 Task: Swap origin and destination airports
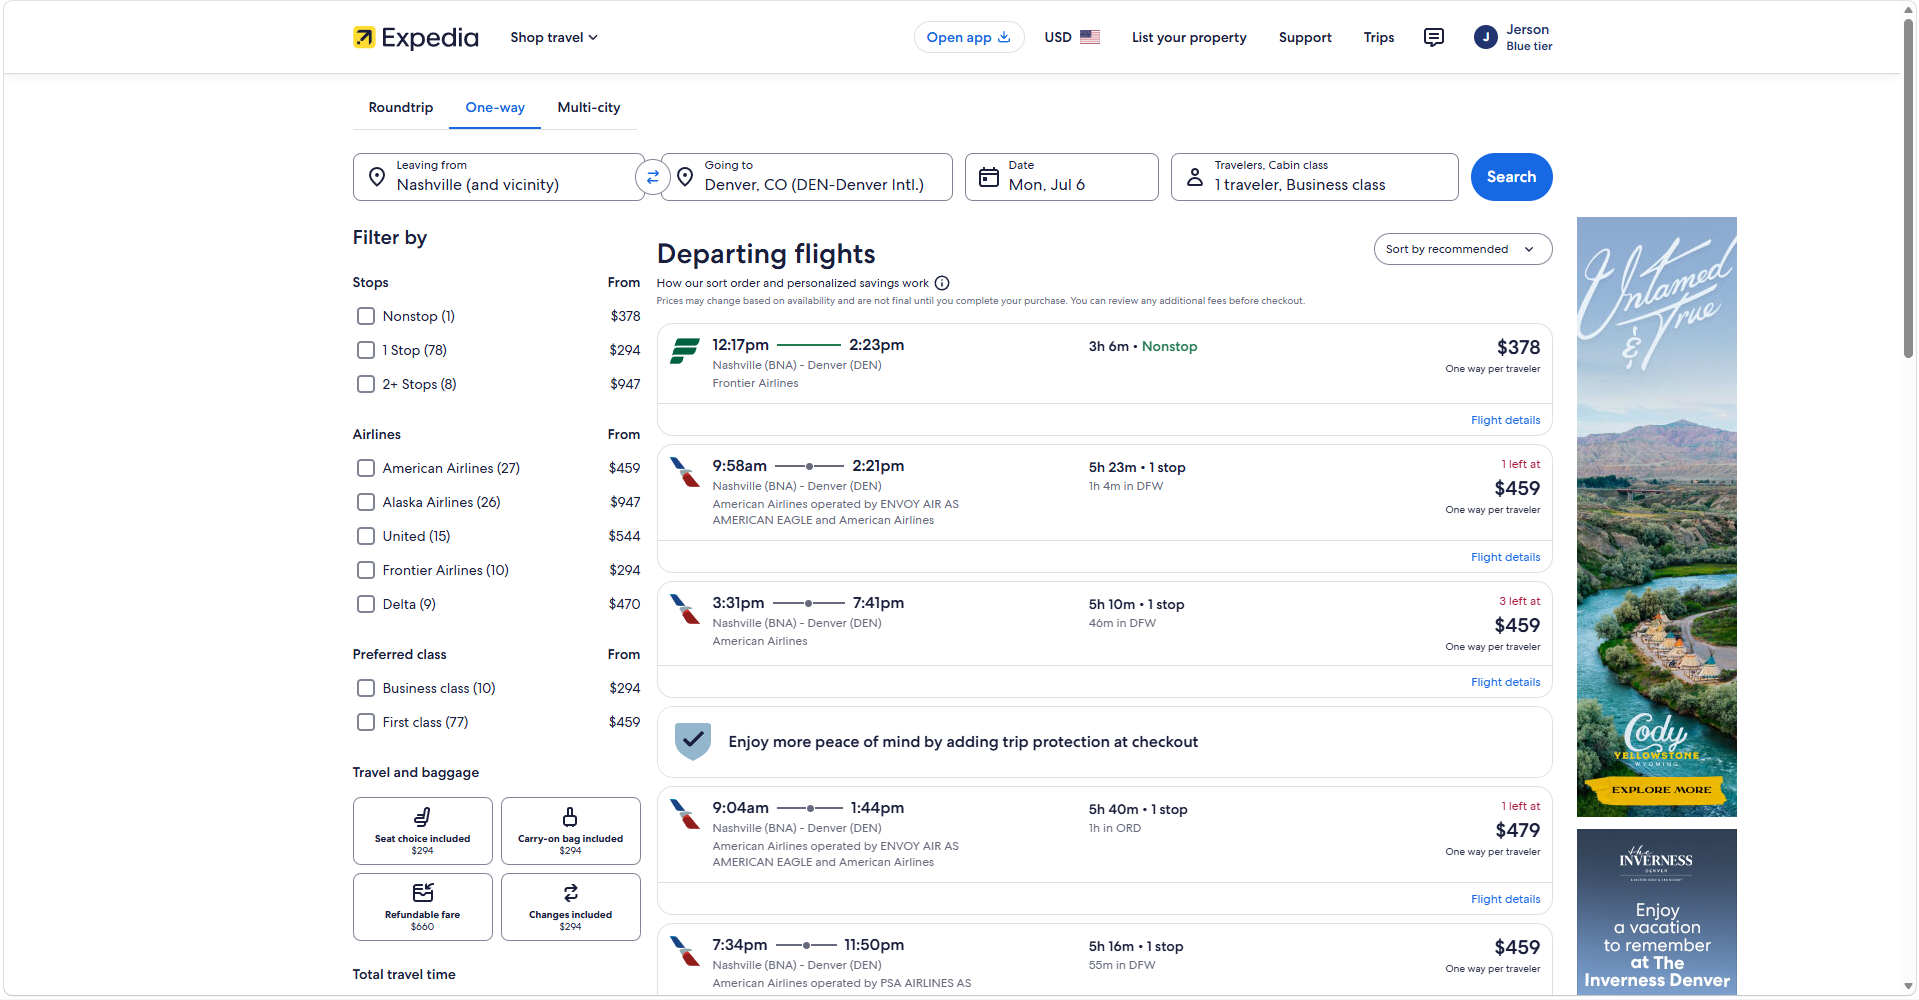pos(652,177)
